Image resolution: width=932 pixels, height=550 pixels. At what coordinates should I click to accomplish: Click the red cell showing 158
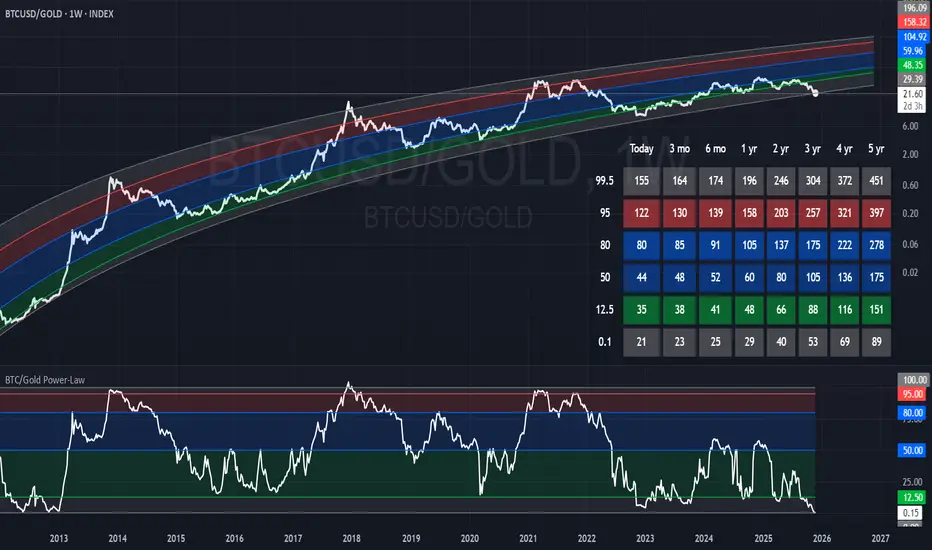pos(749,213)
